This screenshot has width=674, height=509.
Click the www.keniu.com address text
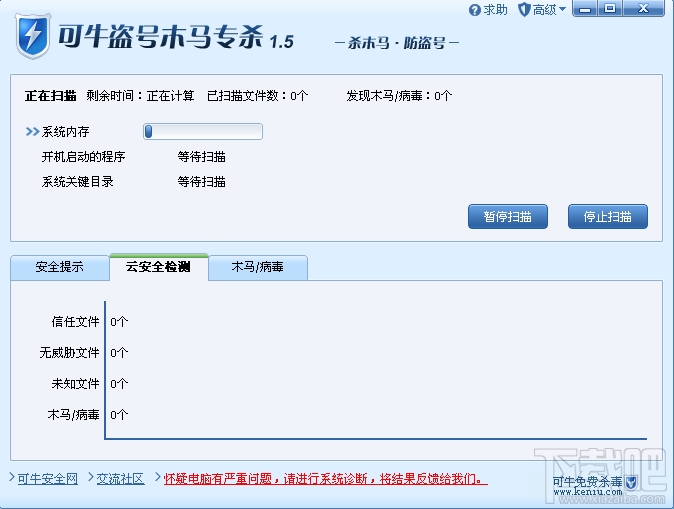[588, 492]
